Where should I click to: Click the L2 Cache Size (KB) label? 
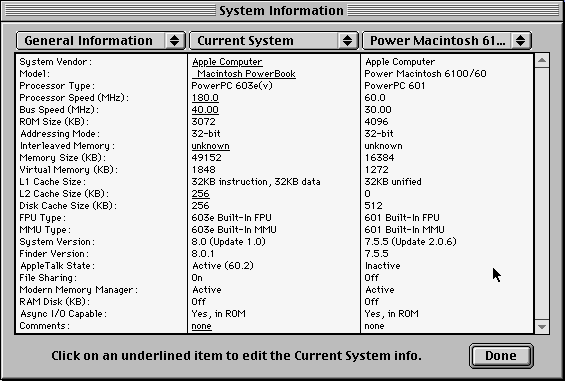click(x=64, y=194)
